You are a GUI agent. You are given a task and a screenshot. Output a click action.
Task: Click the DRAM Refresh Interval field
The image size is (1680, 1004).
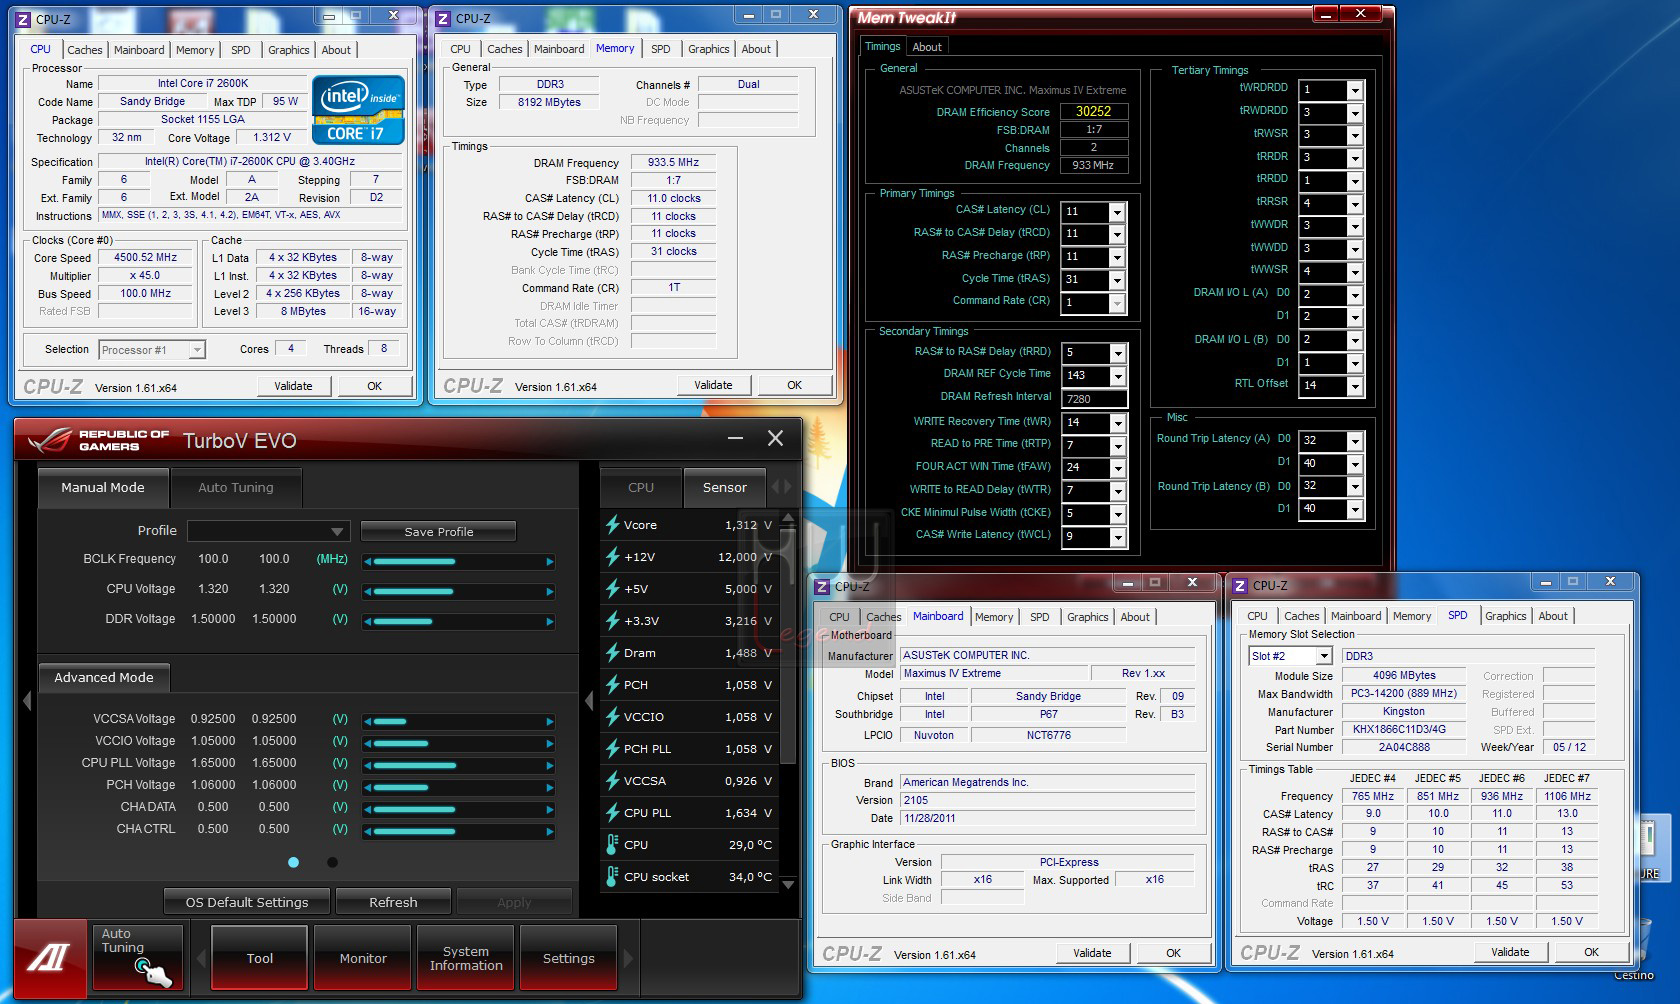[x=1095, y=399]
